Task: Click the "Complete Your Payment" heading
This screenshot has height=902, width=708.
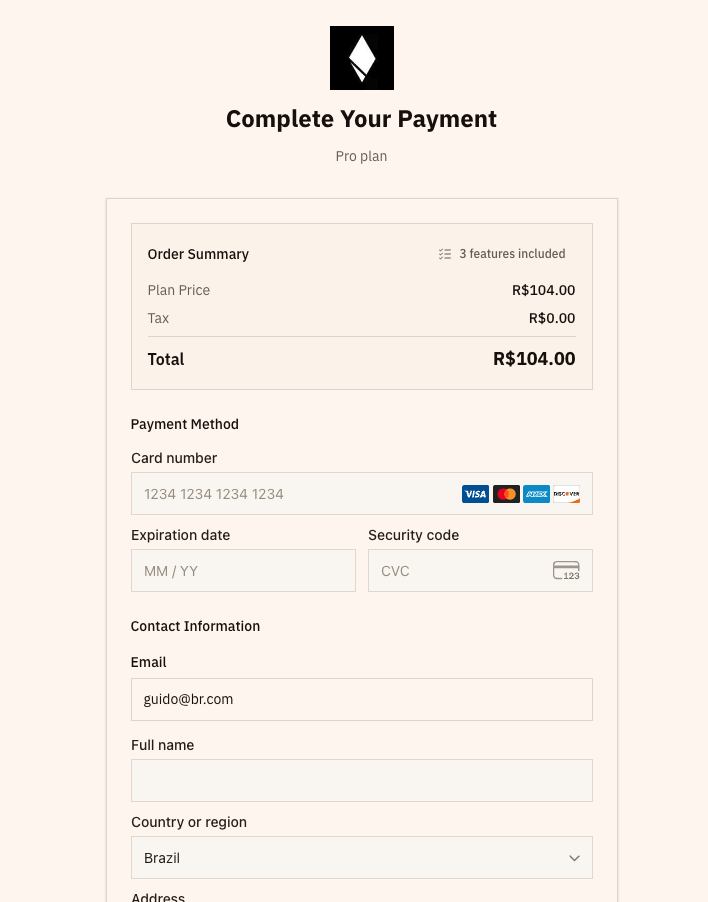Action: point(361,119)
